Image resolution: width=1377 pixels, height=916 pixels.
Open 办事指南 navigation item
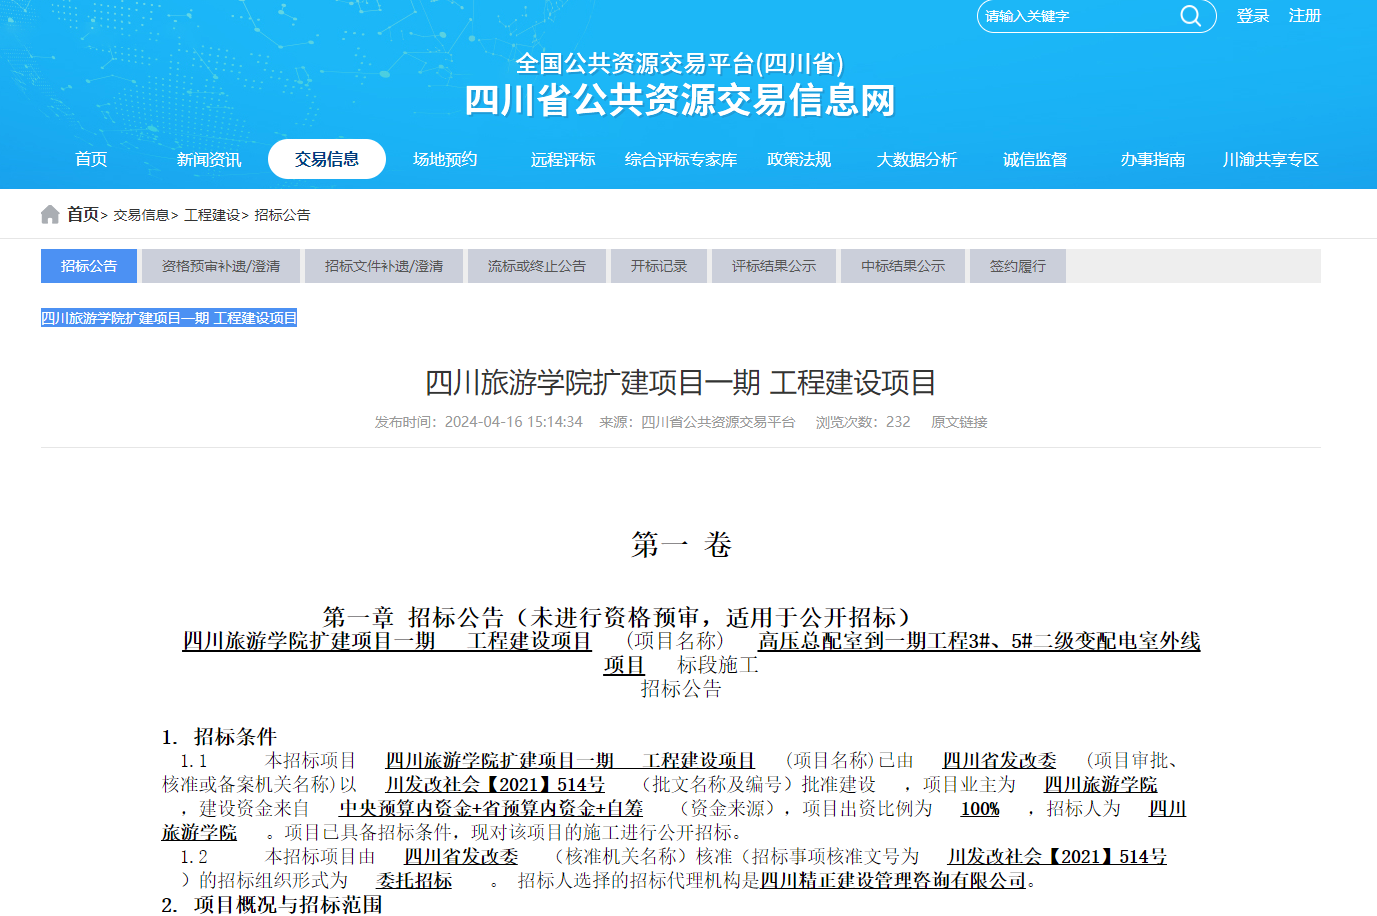(x=1153, y=160)
